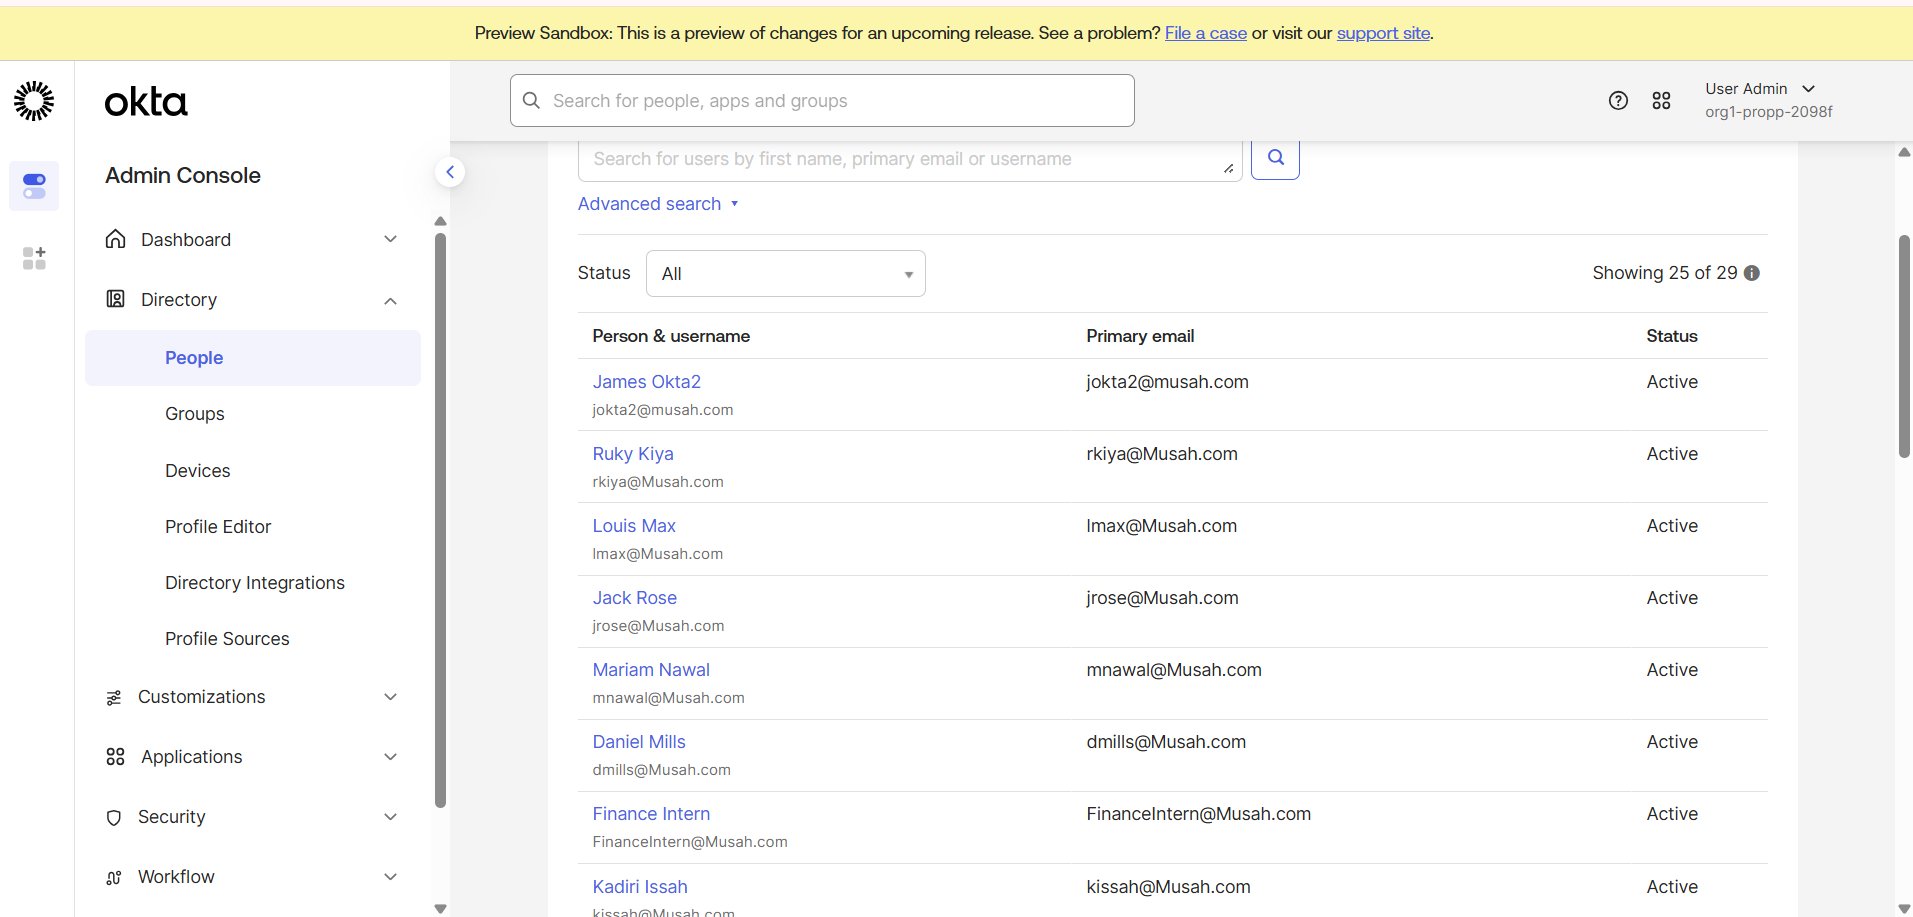This screenshot has height=917, width=1913.
Task: Click the Showing 25 of 29 count text
Action: tap(1665, 273)
